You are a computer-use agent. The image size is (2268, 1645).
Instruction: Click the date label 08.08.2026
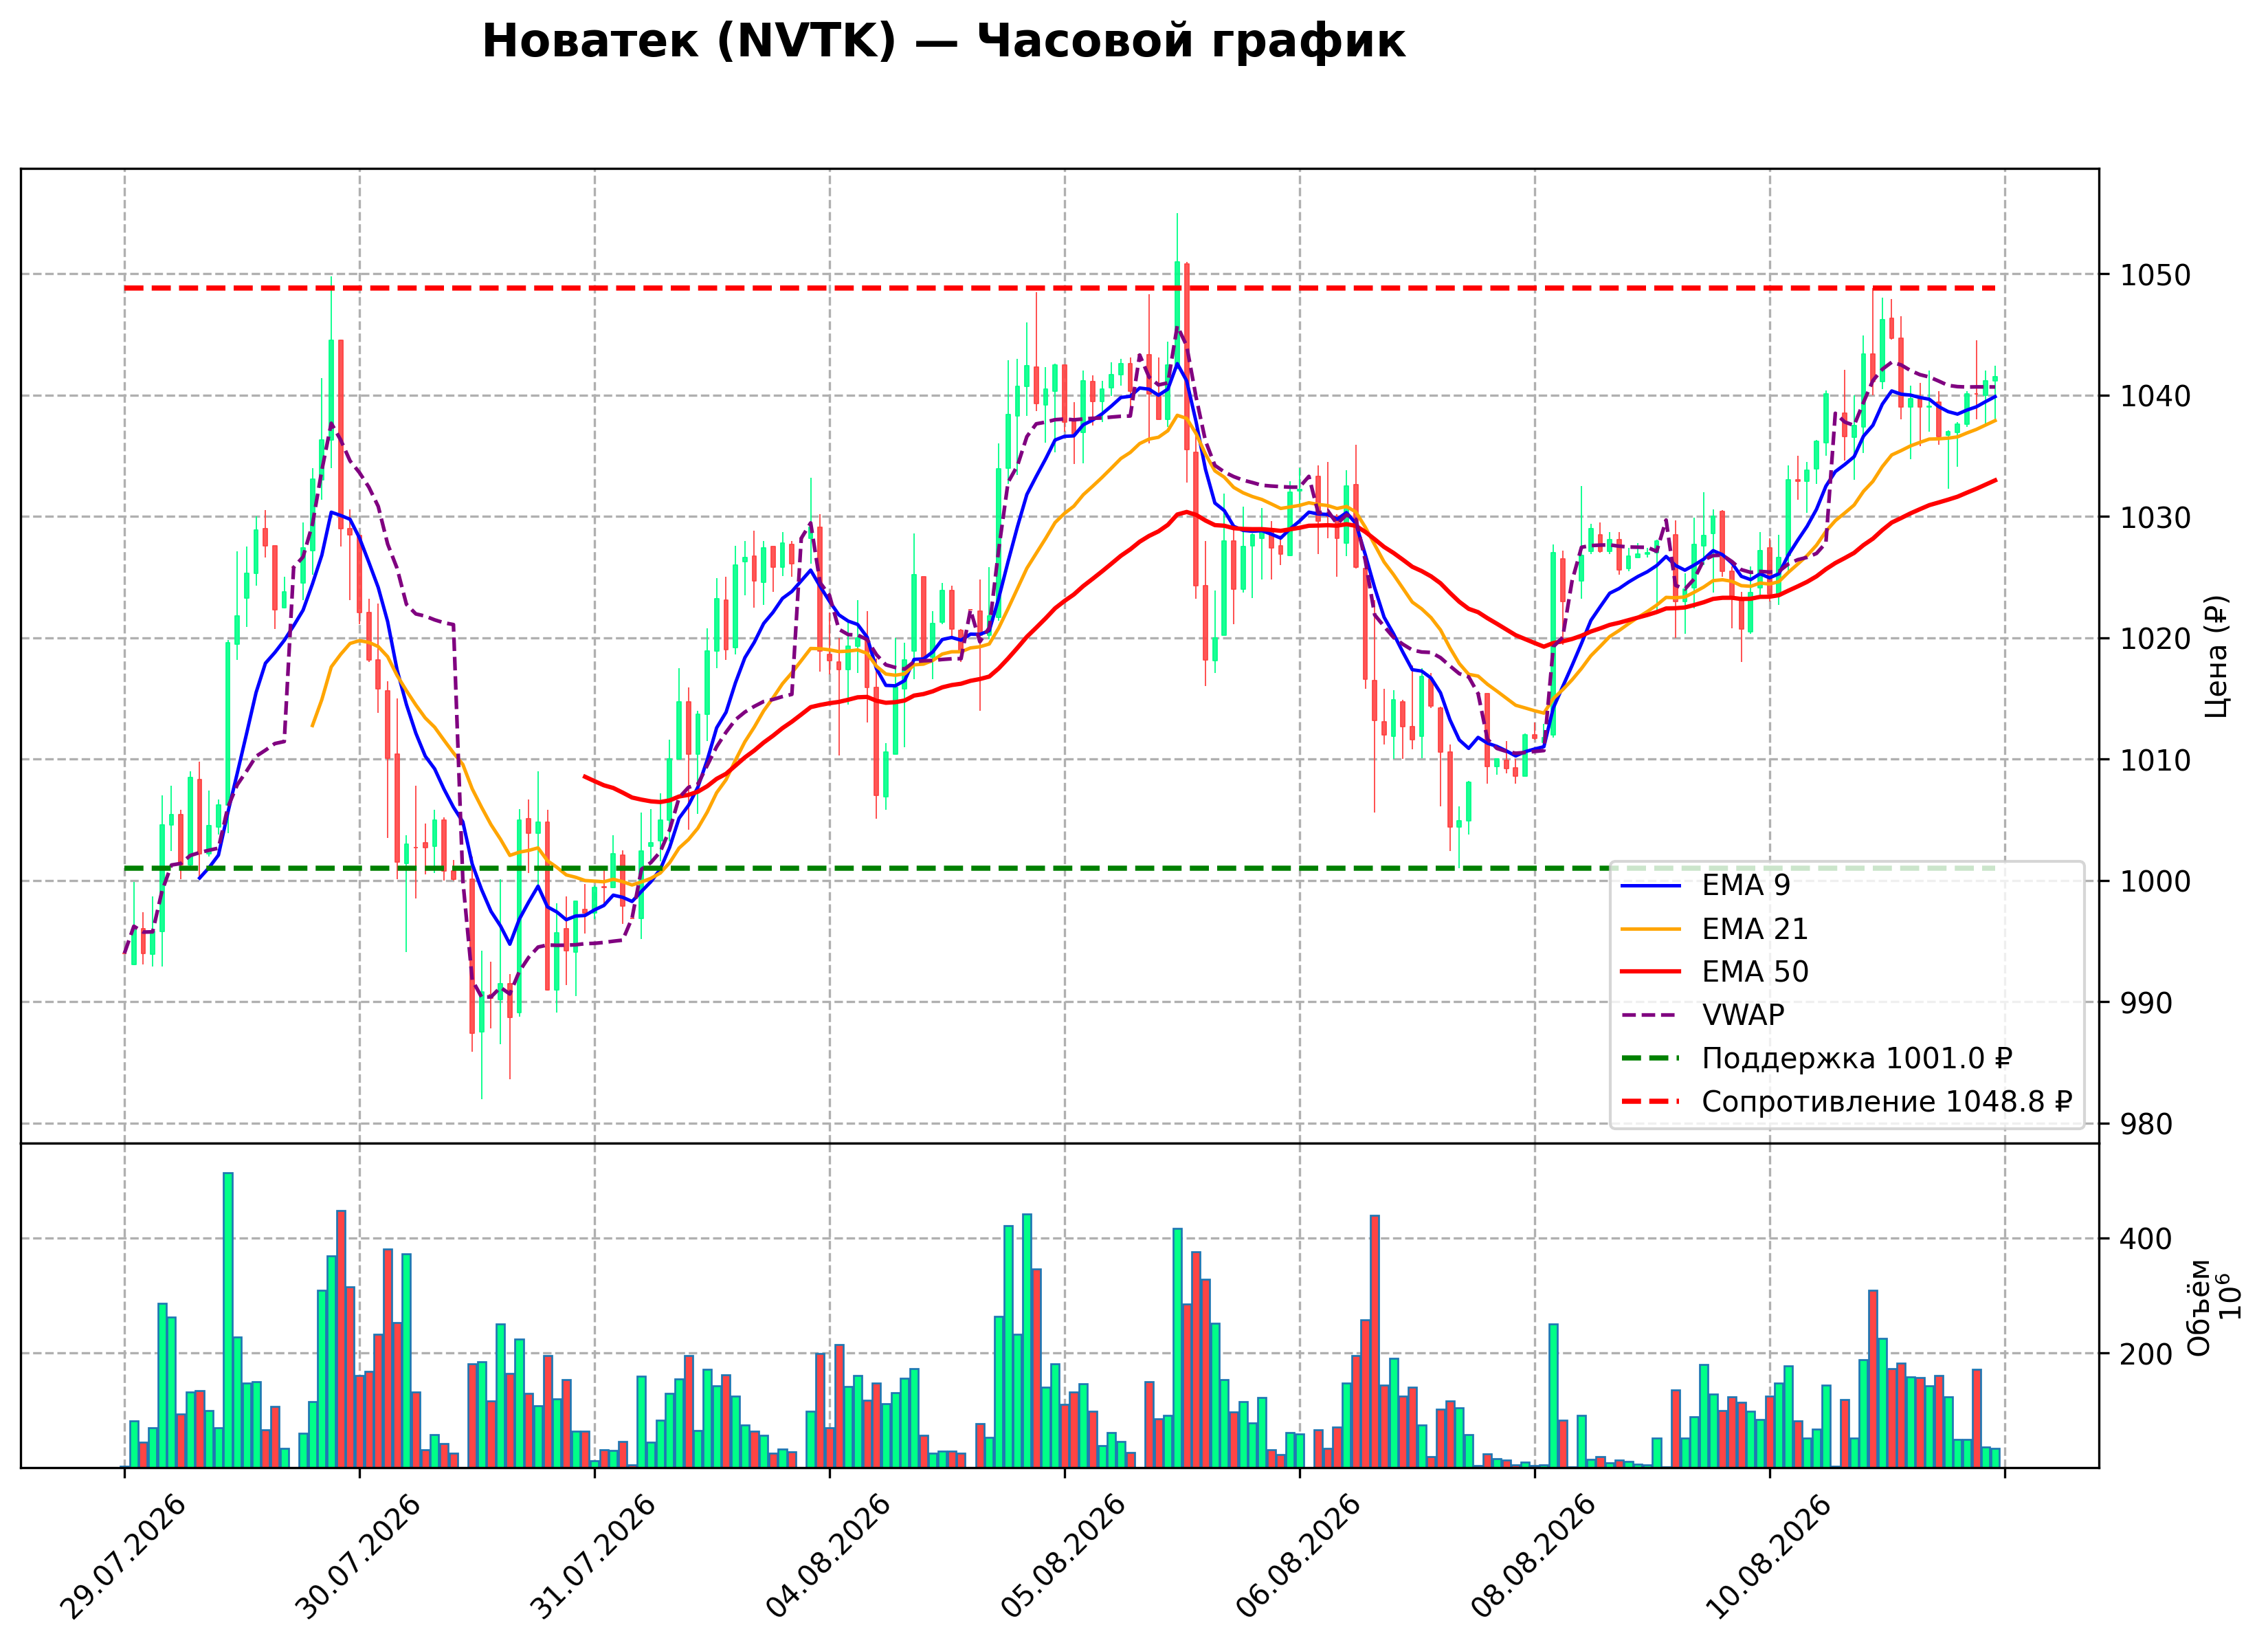[x=1534, y=1556]
